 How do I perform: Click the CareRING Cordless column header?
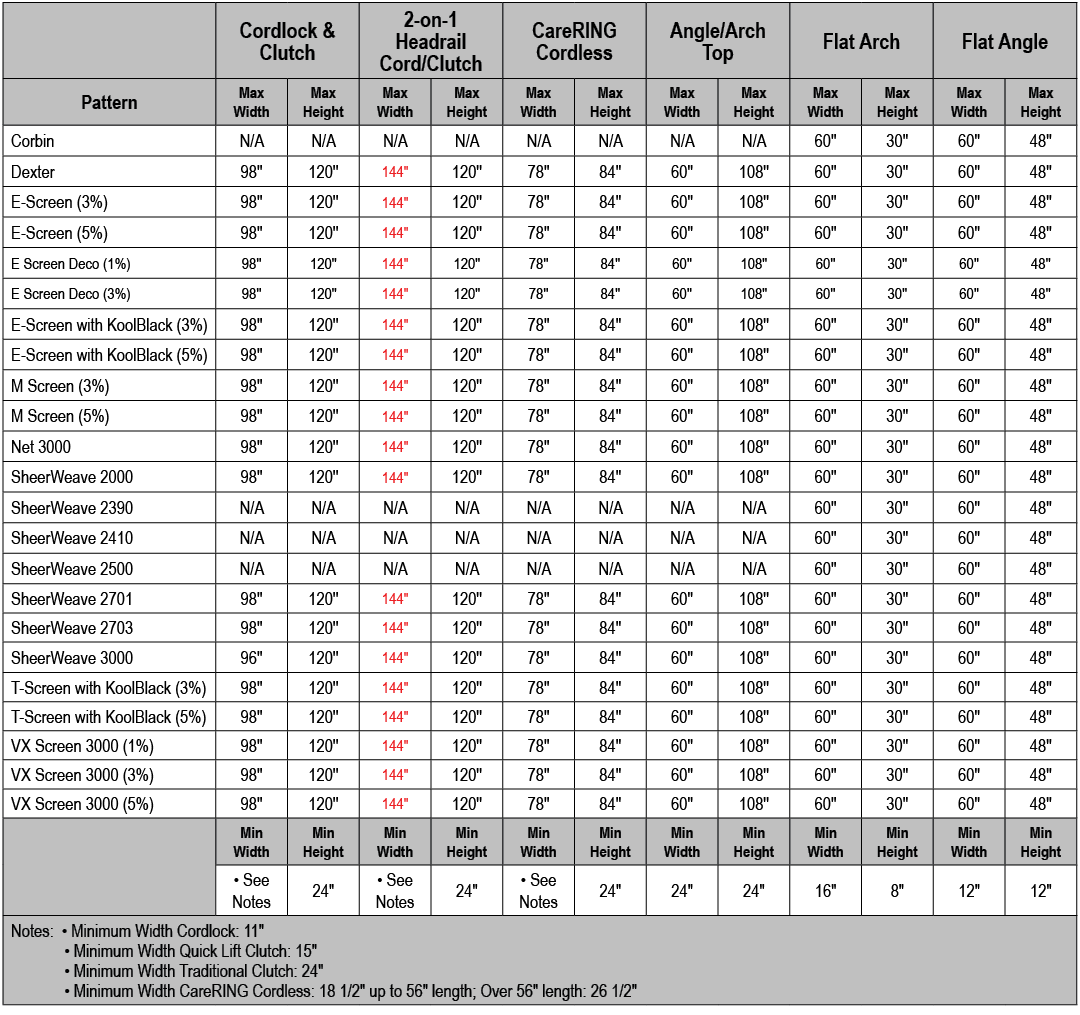click(574, 41)
